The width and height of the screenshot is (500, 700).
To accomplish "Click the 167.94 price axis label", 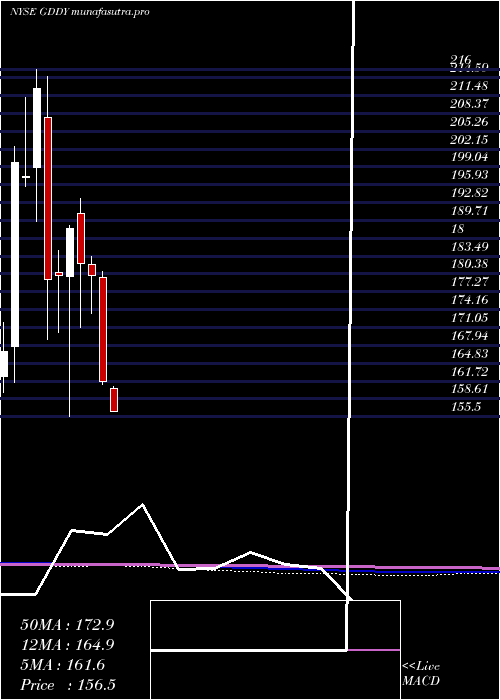I will tap(469, 335).
